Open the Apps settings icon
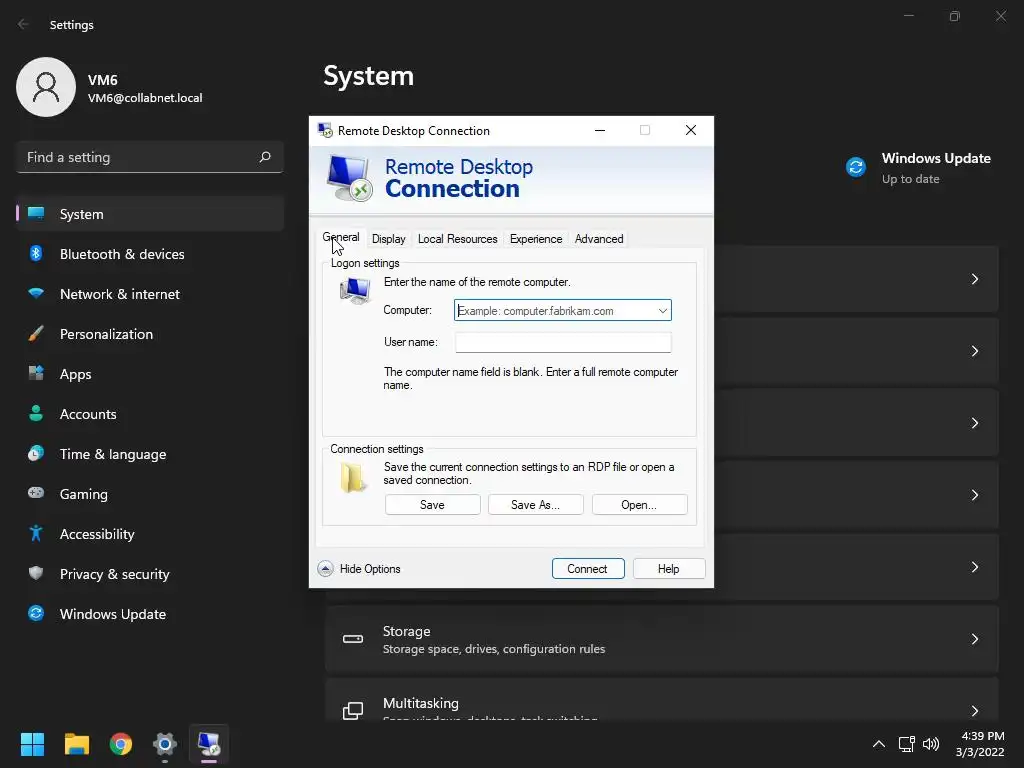The image size is (1024, 768). (x=36, y=374)
